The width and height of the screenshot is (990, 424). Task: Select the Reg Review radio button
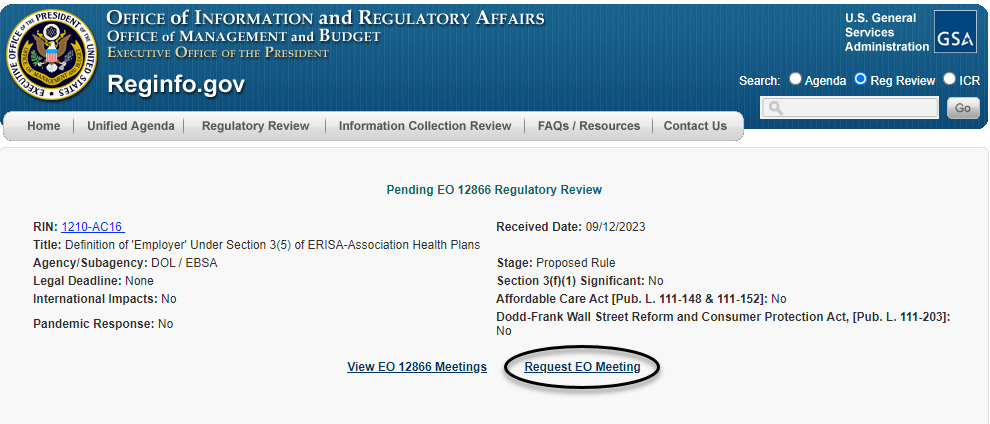[860, 79]
